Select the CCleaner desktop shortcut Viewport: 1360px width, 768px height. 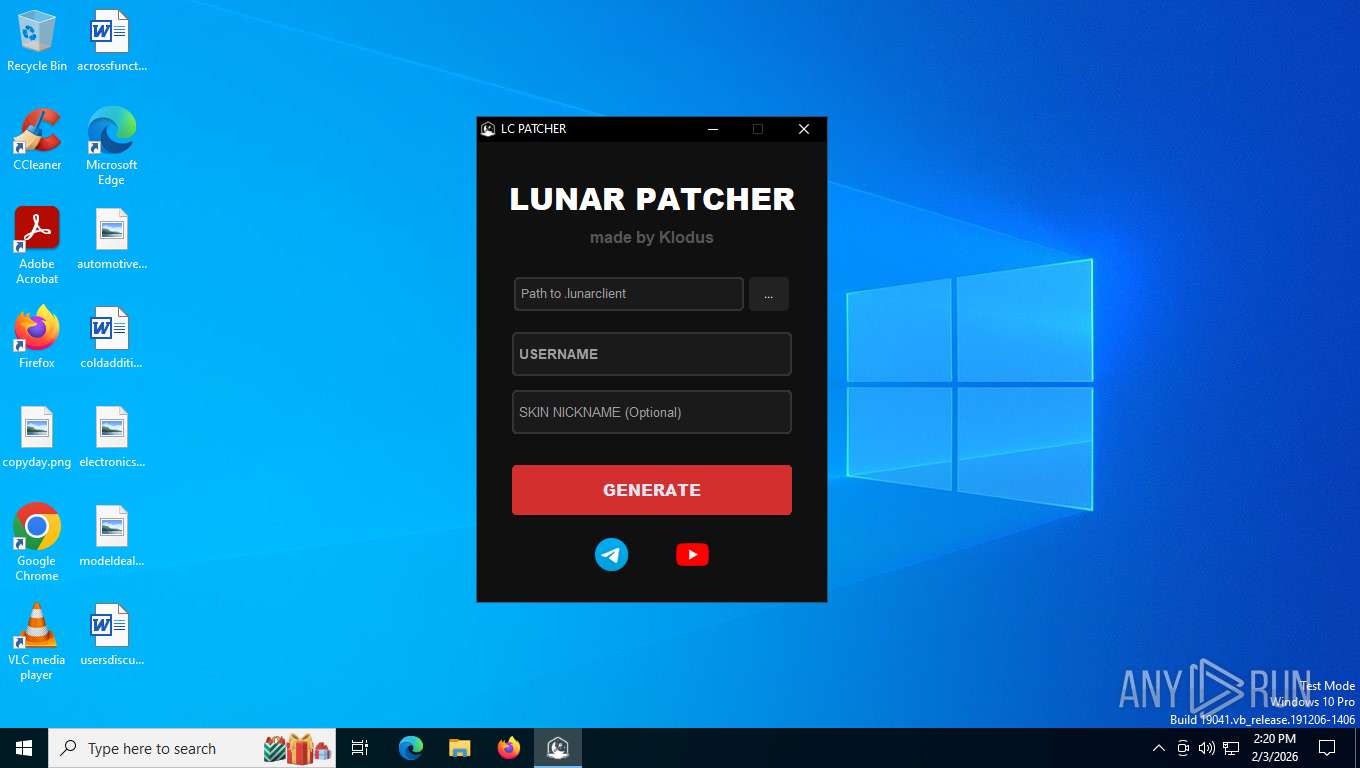pyautogui.click(x=37, y=140)
